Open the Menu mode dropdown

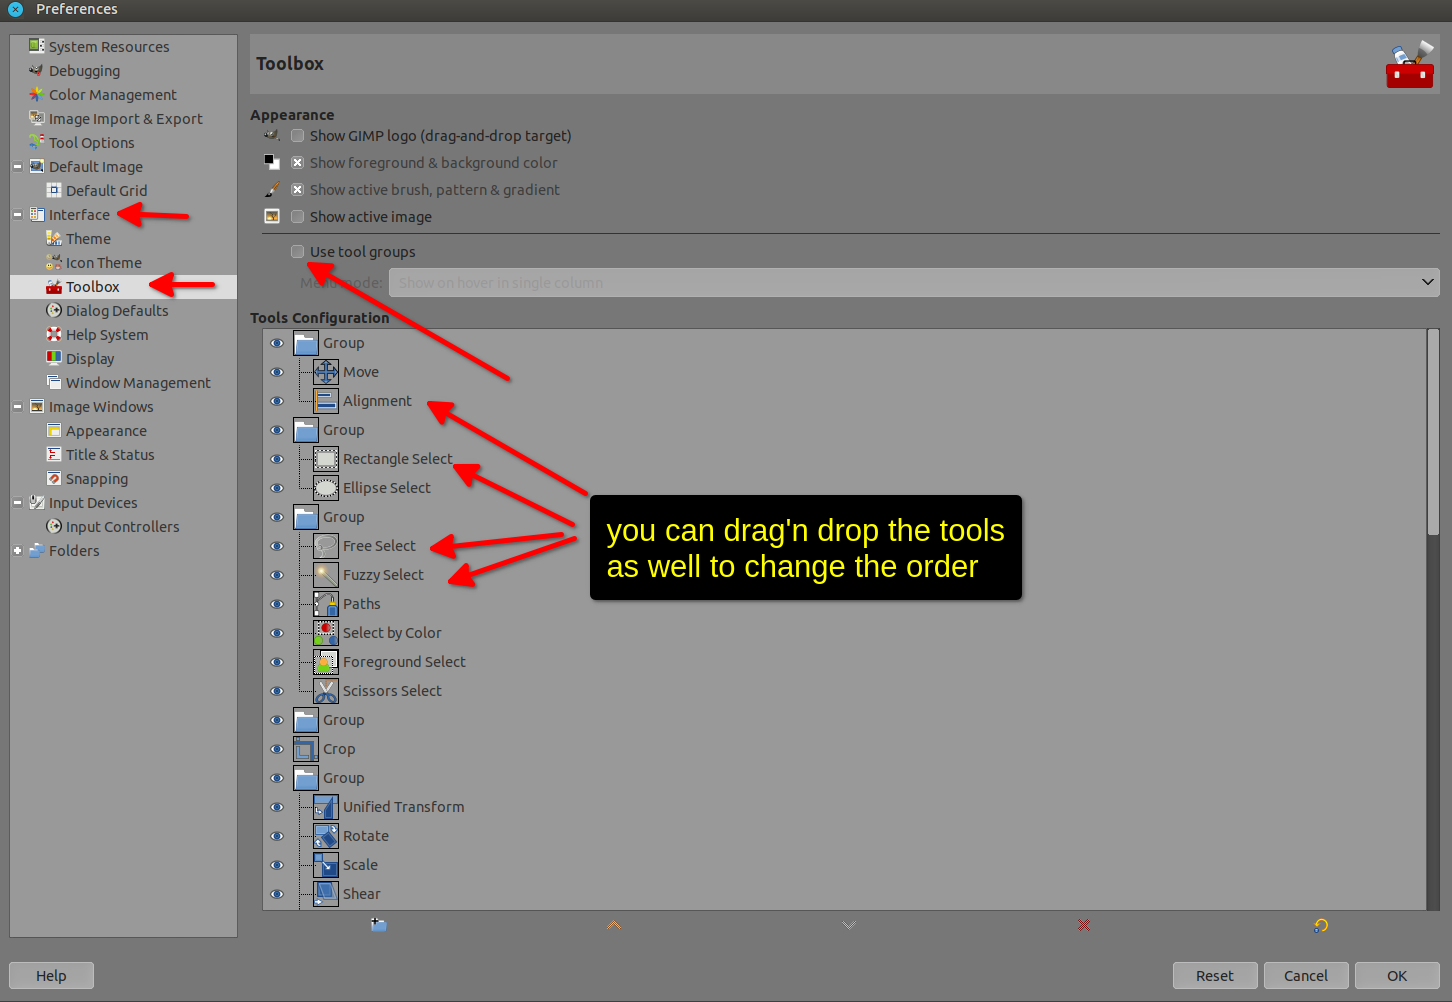(x=914, y=283)
